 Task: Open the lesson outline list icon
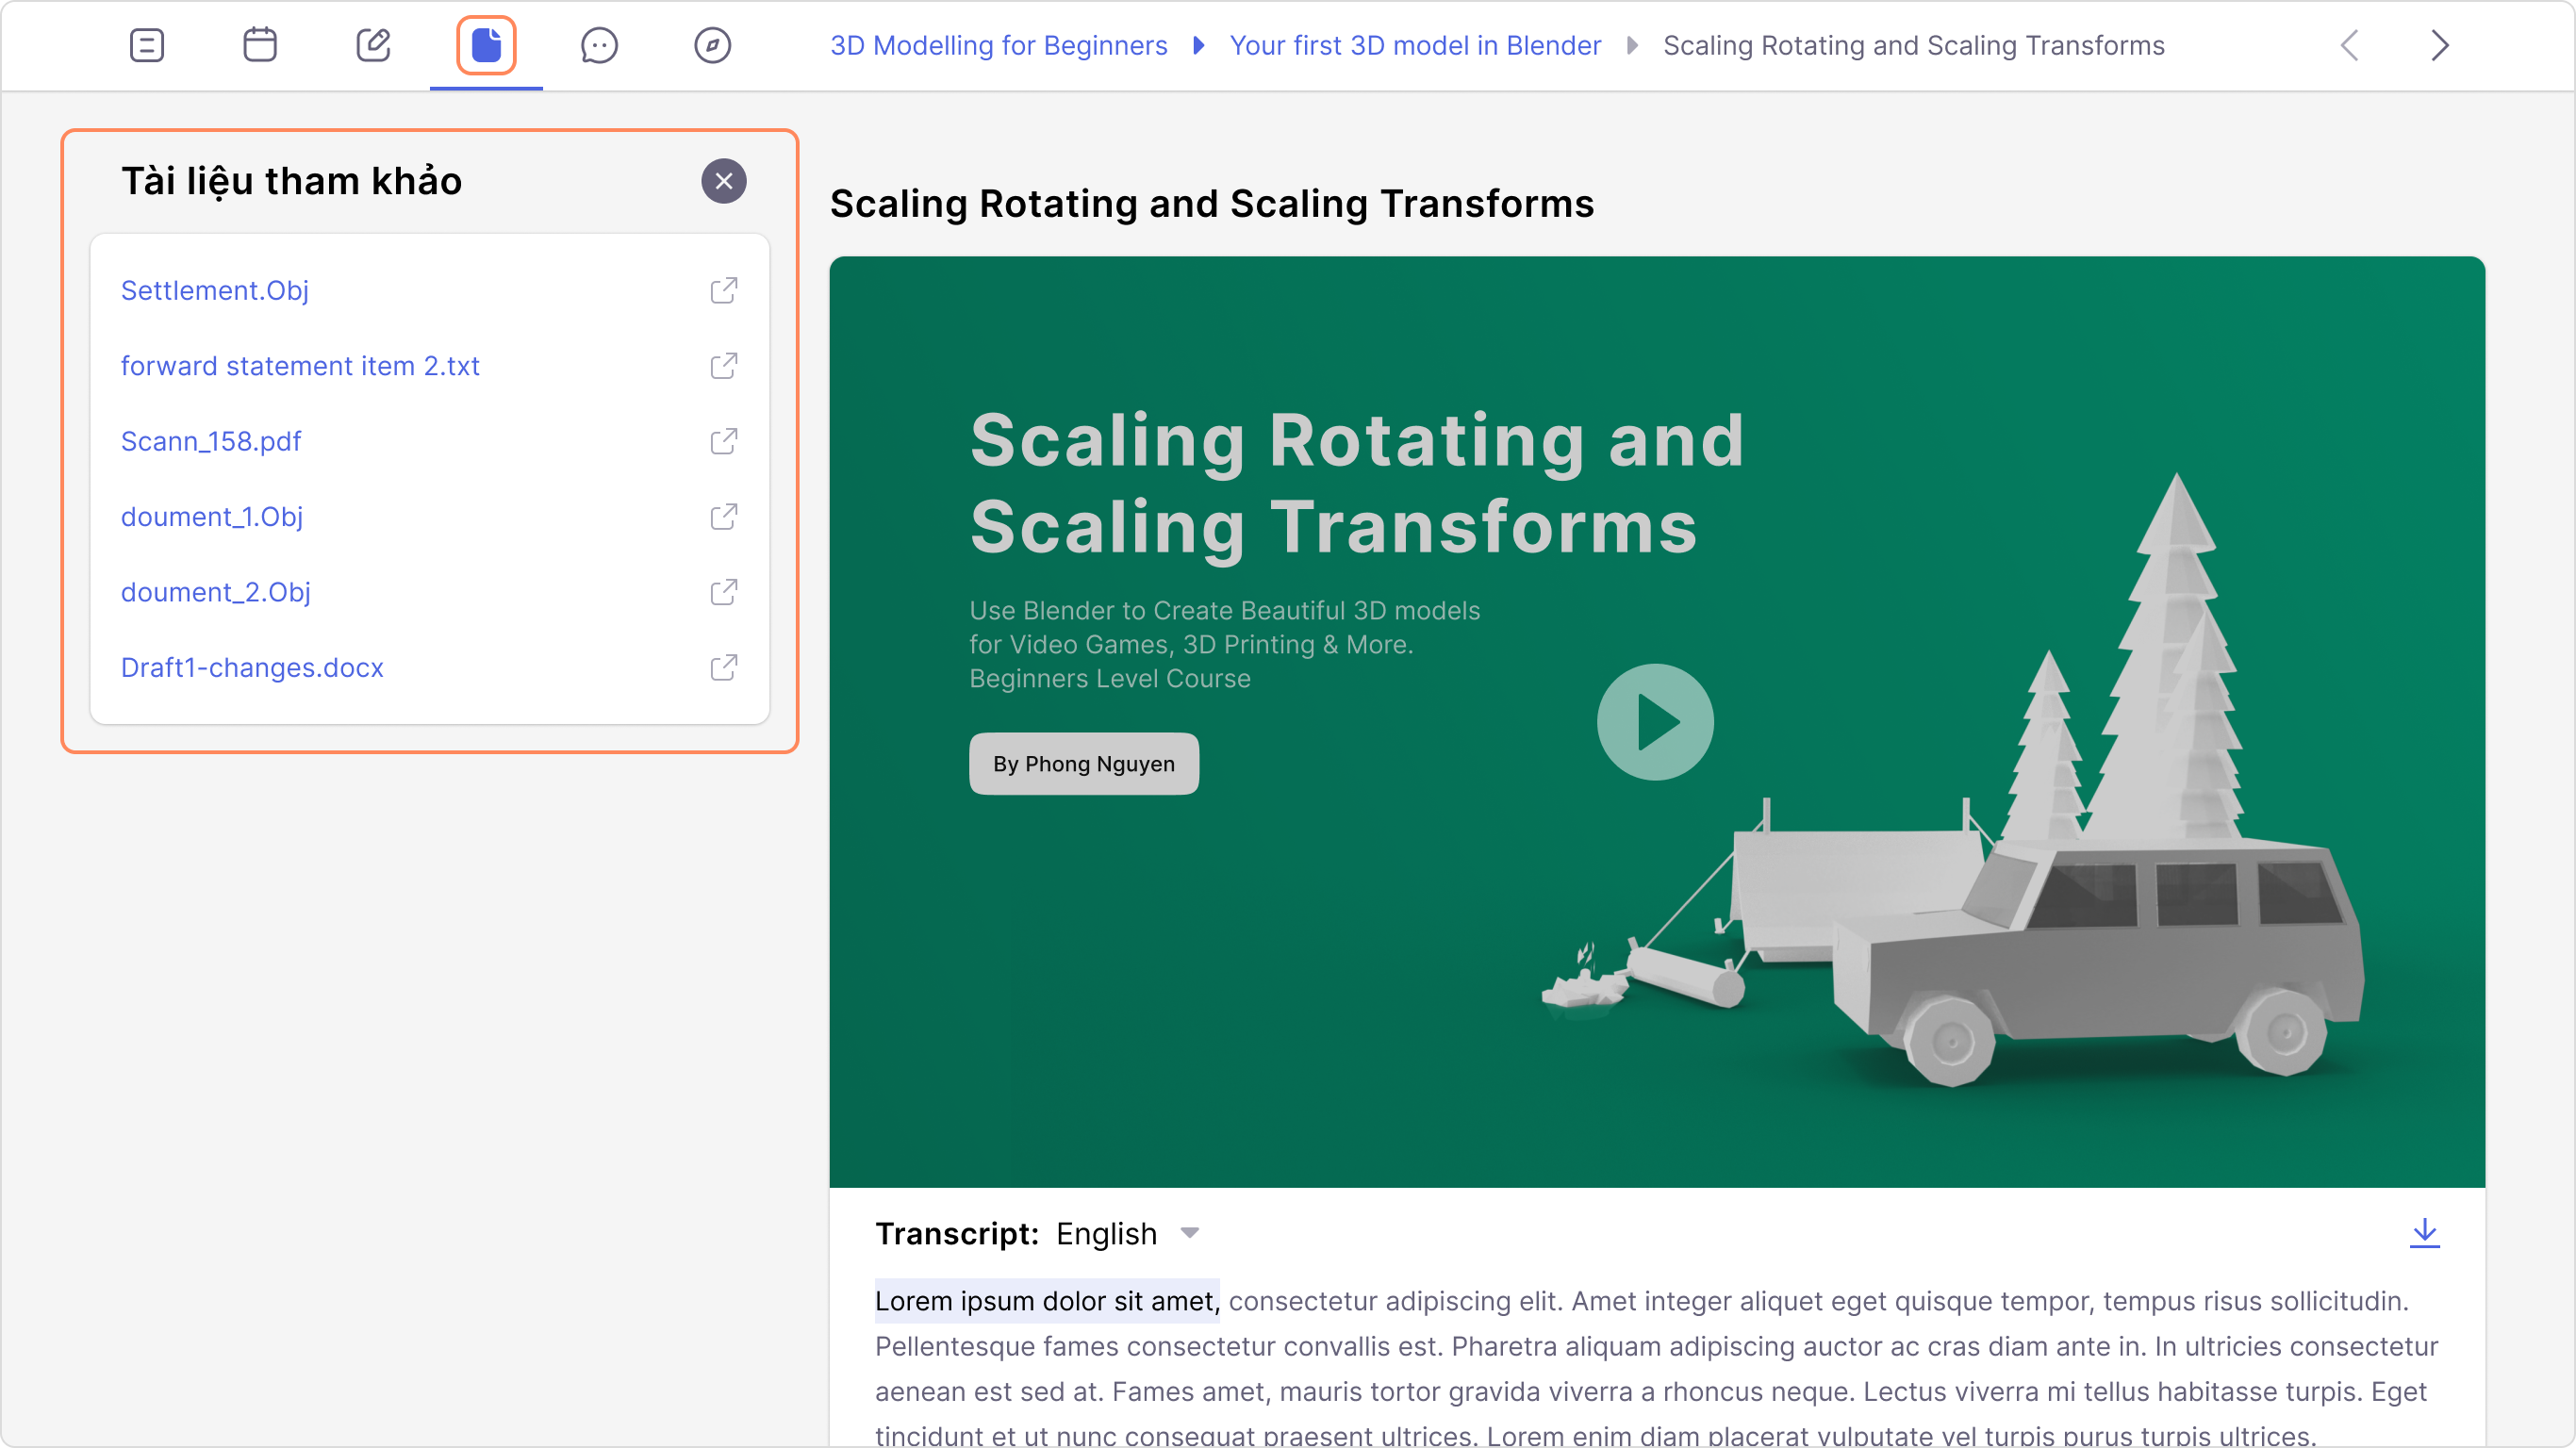pyautogui.click(x=146, y=45)
